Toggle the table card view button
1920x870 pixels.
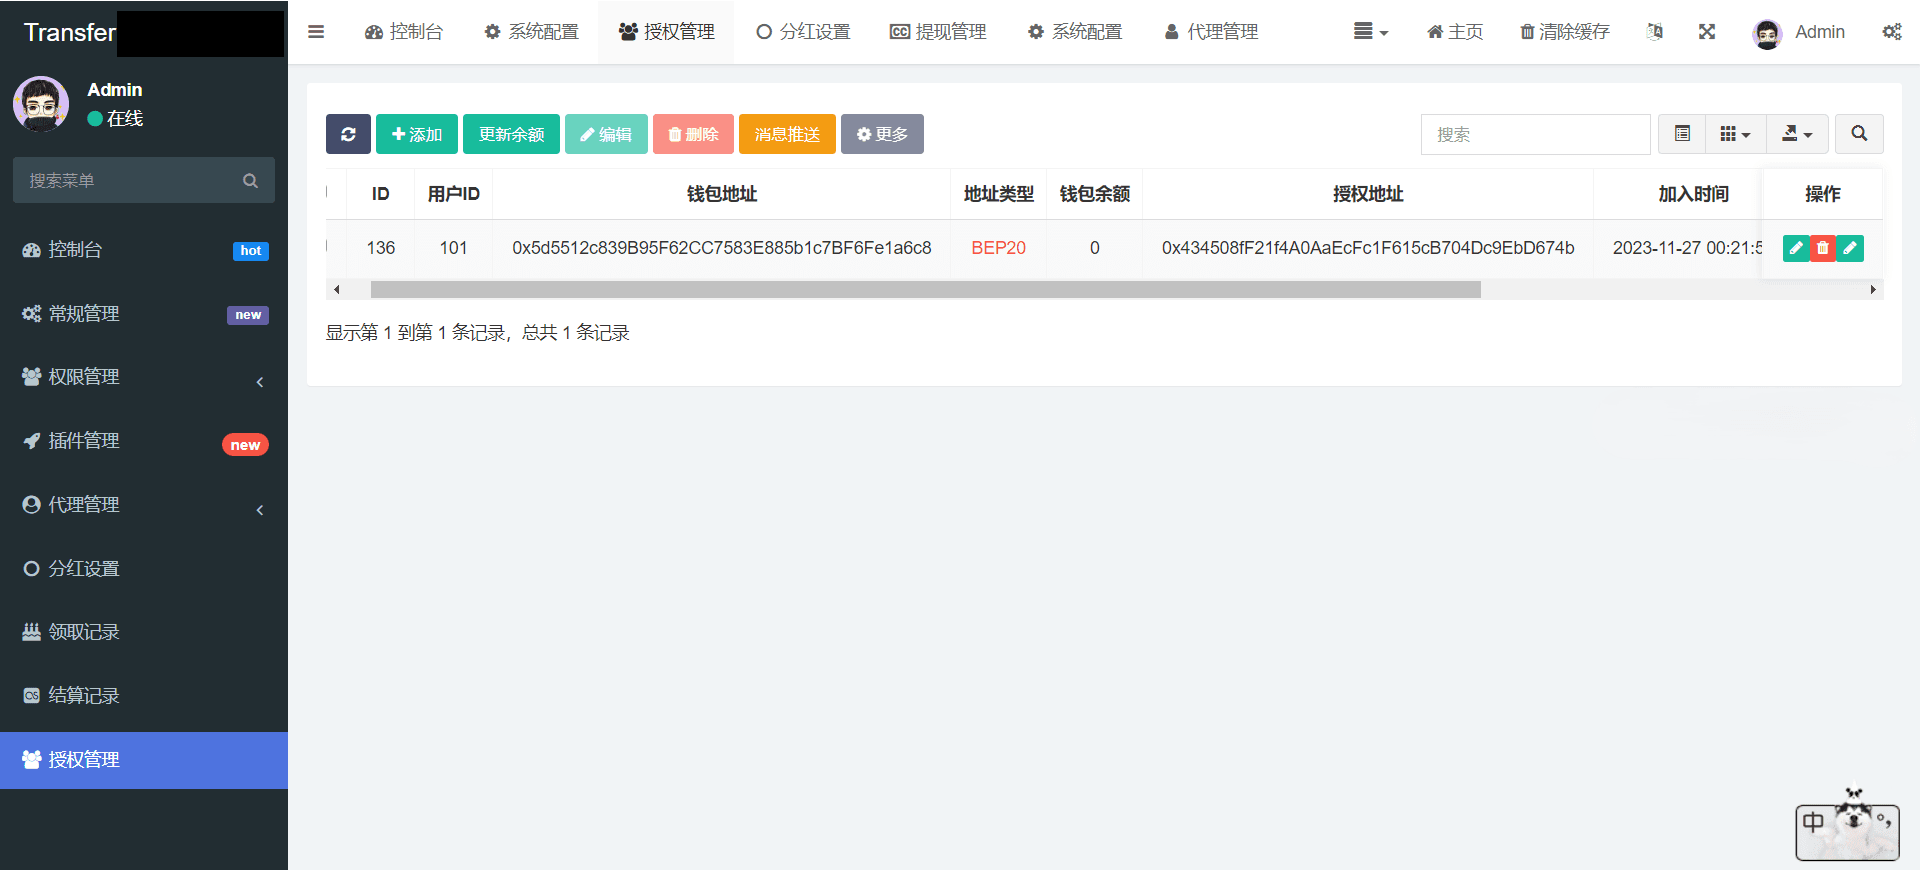pos(1682,134)
